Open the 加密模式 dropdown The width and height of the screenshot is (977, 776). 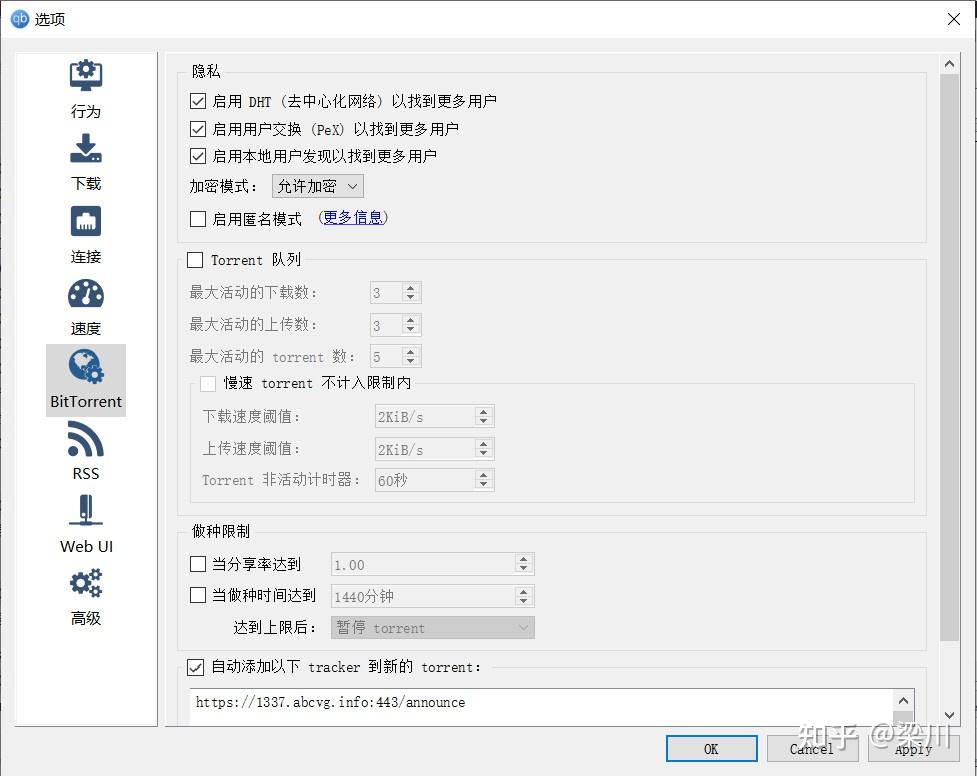pos(316,185)
